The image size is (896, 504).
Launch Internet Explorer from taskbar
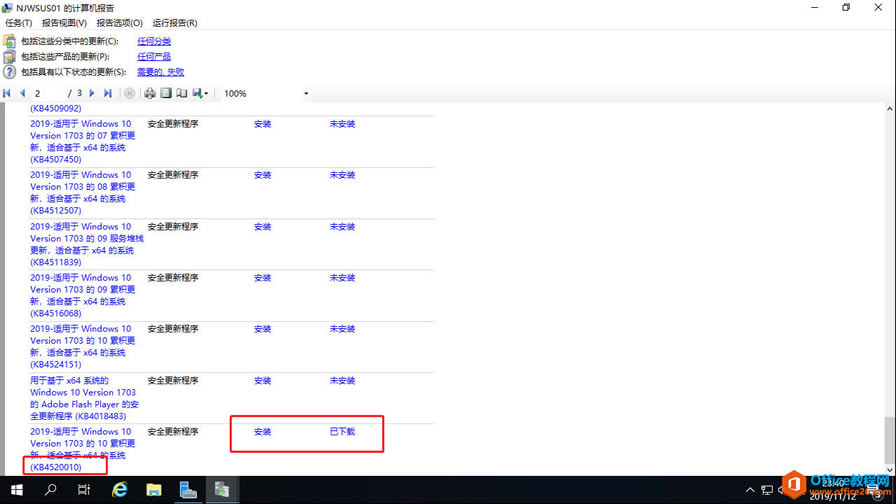tap(119, 490)
